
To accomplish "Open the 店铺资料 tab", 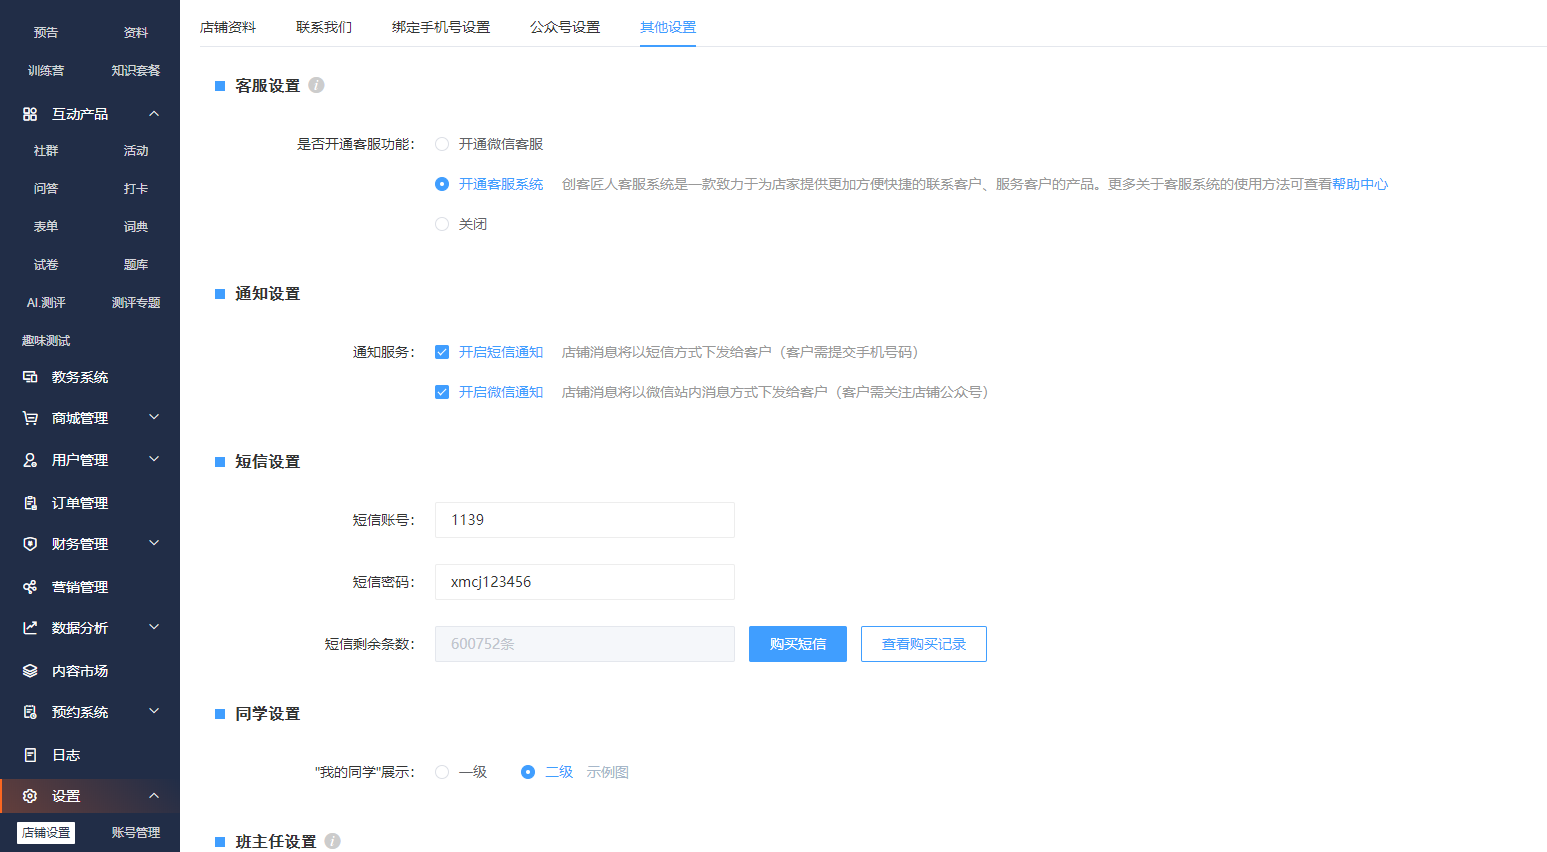I will (228, 27).
